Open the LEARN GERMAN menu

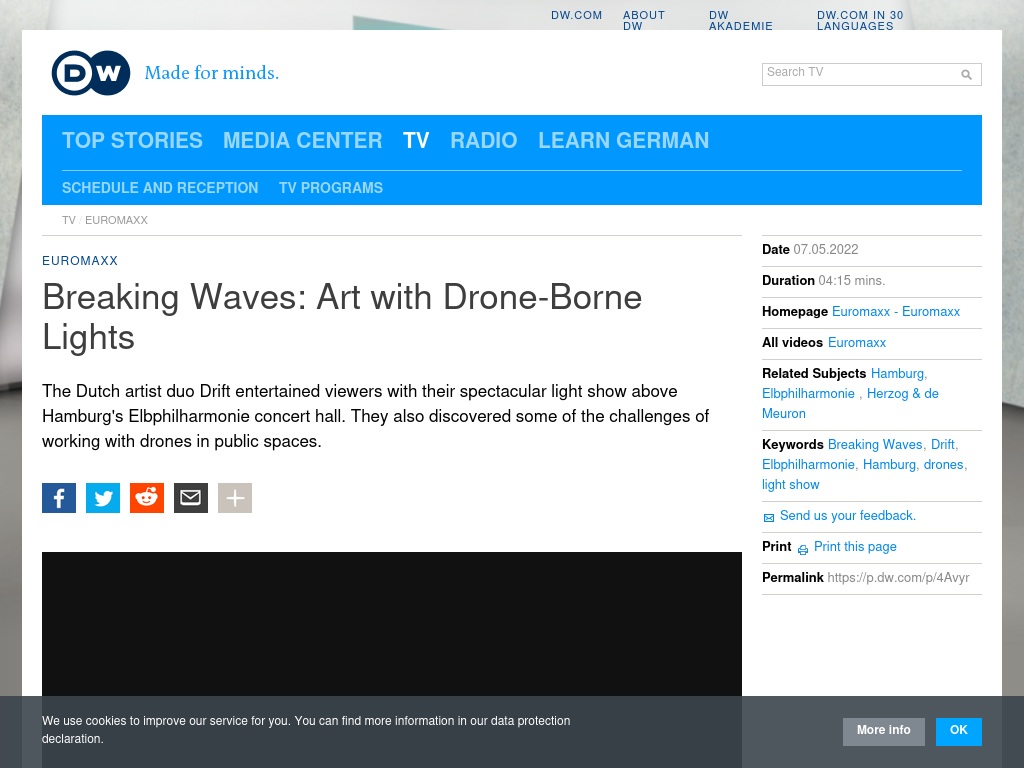pos(624,140)
